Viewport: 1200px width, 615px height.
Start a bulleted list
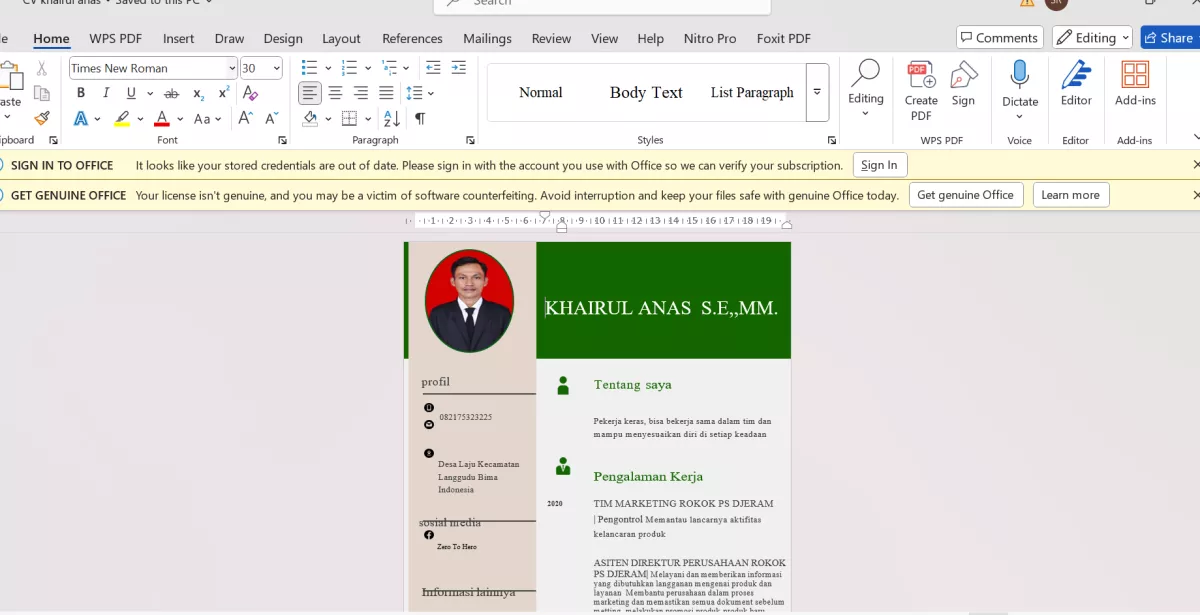[x=310, y=68]
